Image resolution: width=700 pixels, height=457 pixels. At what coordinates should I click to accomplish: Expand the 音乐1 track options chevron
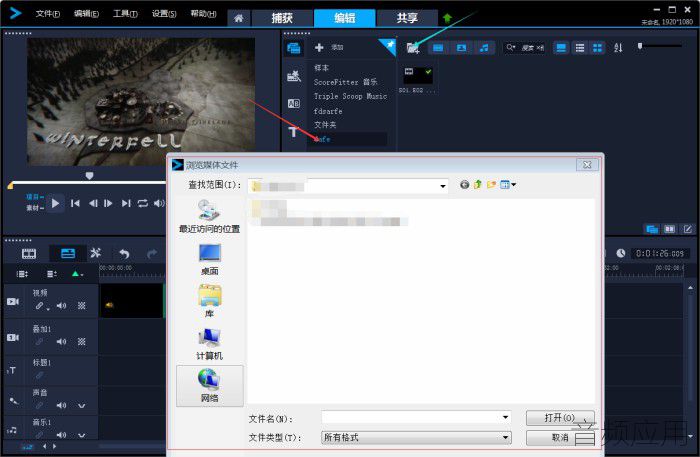point(82,435)
